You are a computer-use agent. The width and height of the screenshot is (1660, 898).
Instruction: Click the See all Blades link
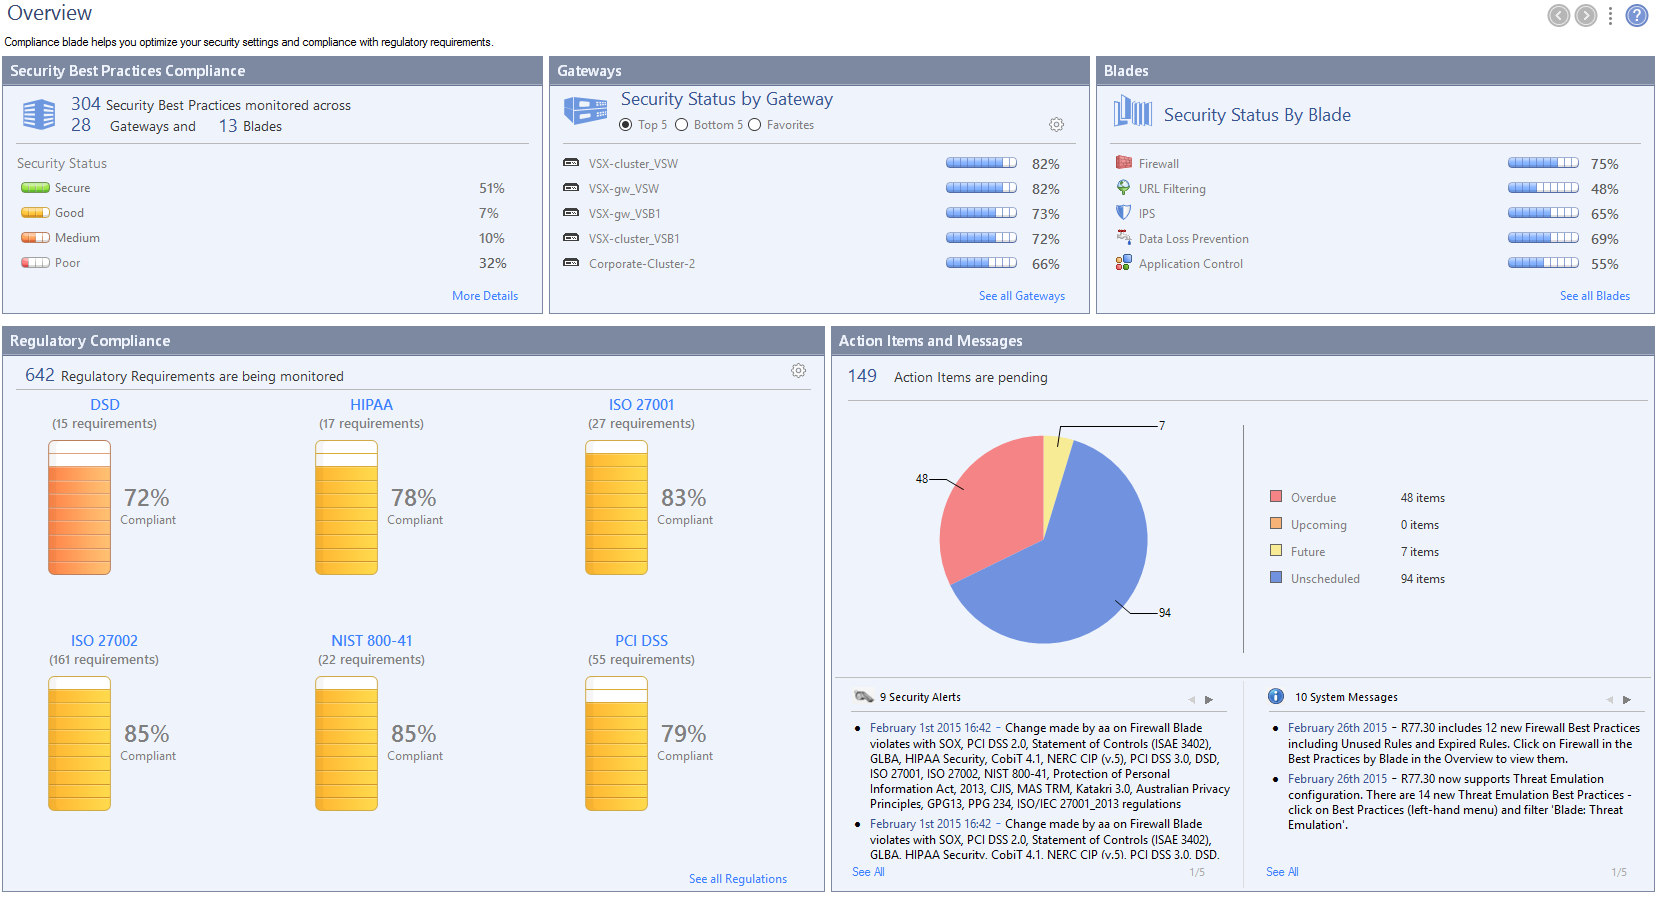(1595, 296)
